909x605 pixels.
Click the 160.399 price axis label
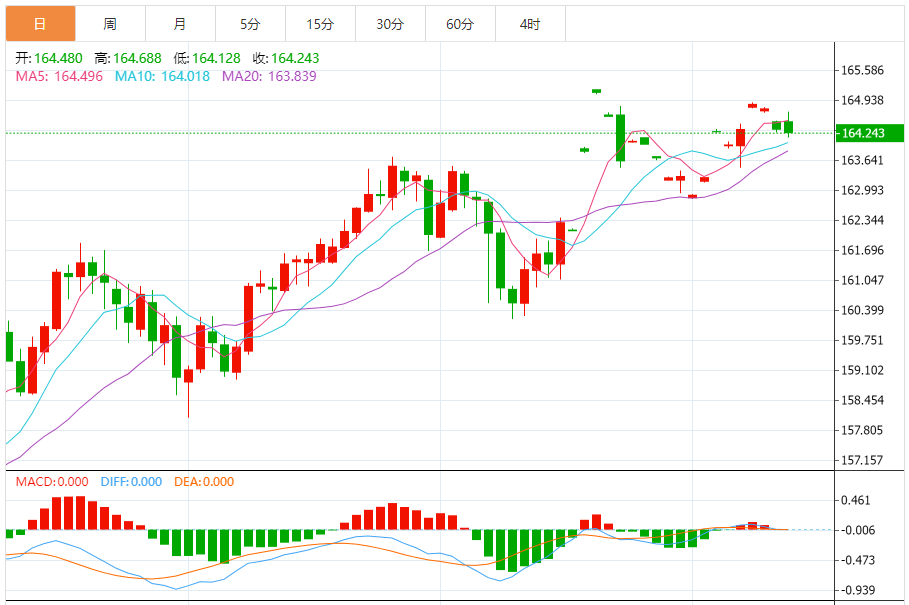(x=863, y=311)
